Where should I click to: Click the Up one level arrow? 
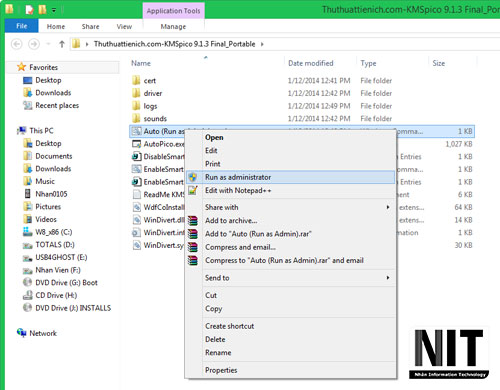click(62, 44)
